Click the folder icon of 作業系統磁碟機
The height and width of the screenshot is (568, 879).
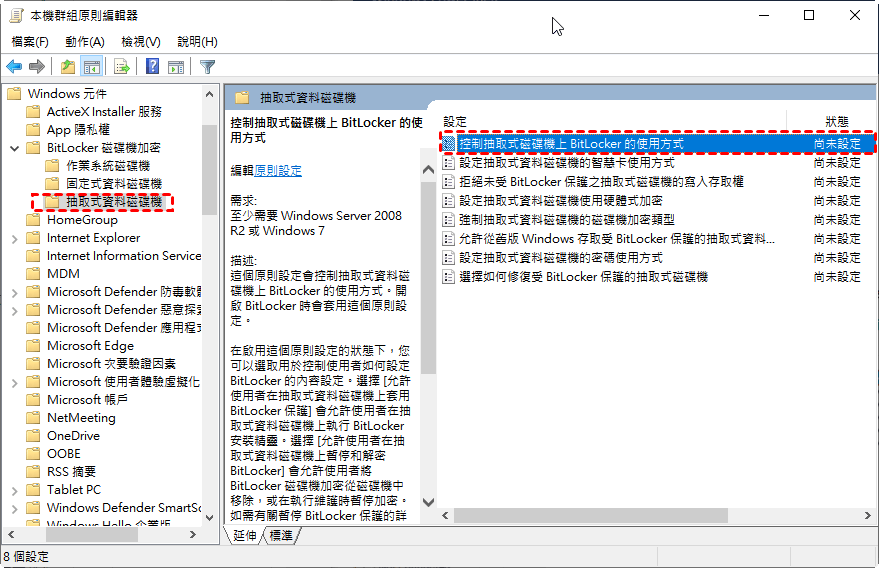pos(52,166)
